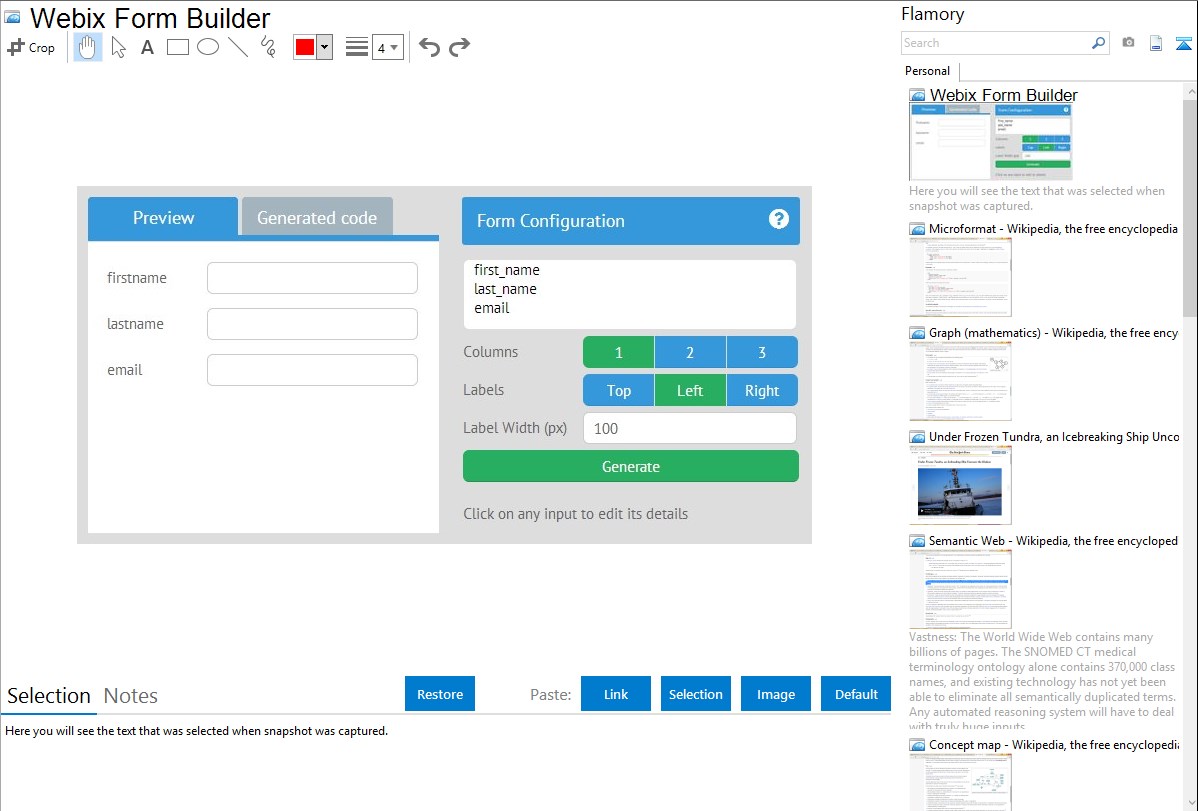Select the text annotation tool
1198x811 pixels.
pyautogui.click(x=147, y=47)
